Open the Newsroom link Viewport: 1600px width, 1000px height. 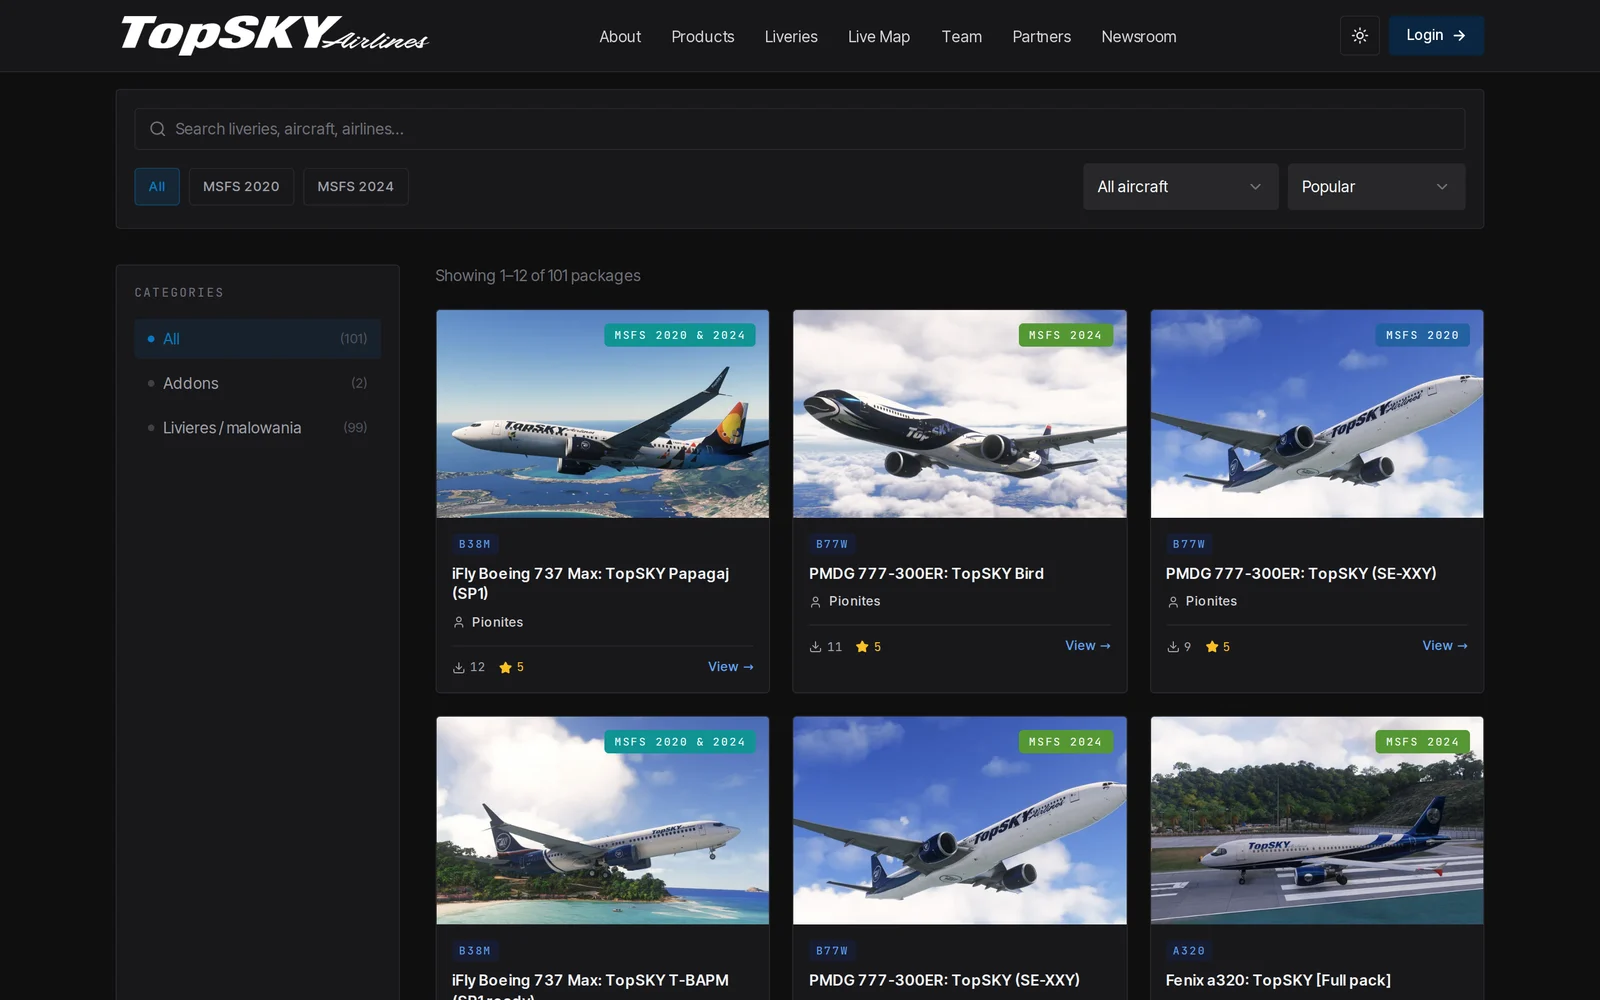click(x=1139, y=37)
